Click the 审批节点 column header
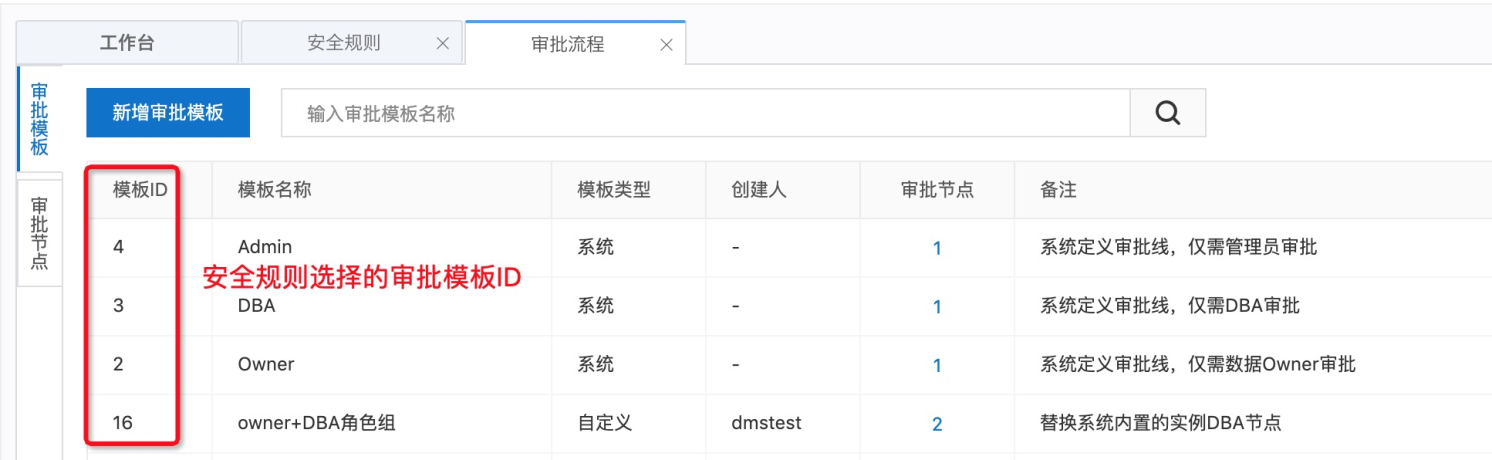 pos(937,190)
